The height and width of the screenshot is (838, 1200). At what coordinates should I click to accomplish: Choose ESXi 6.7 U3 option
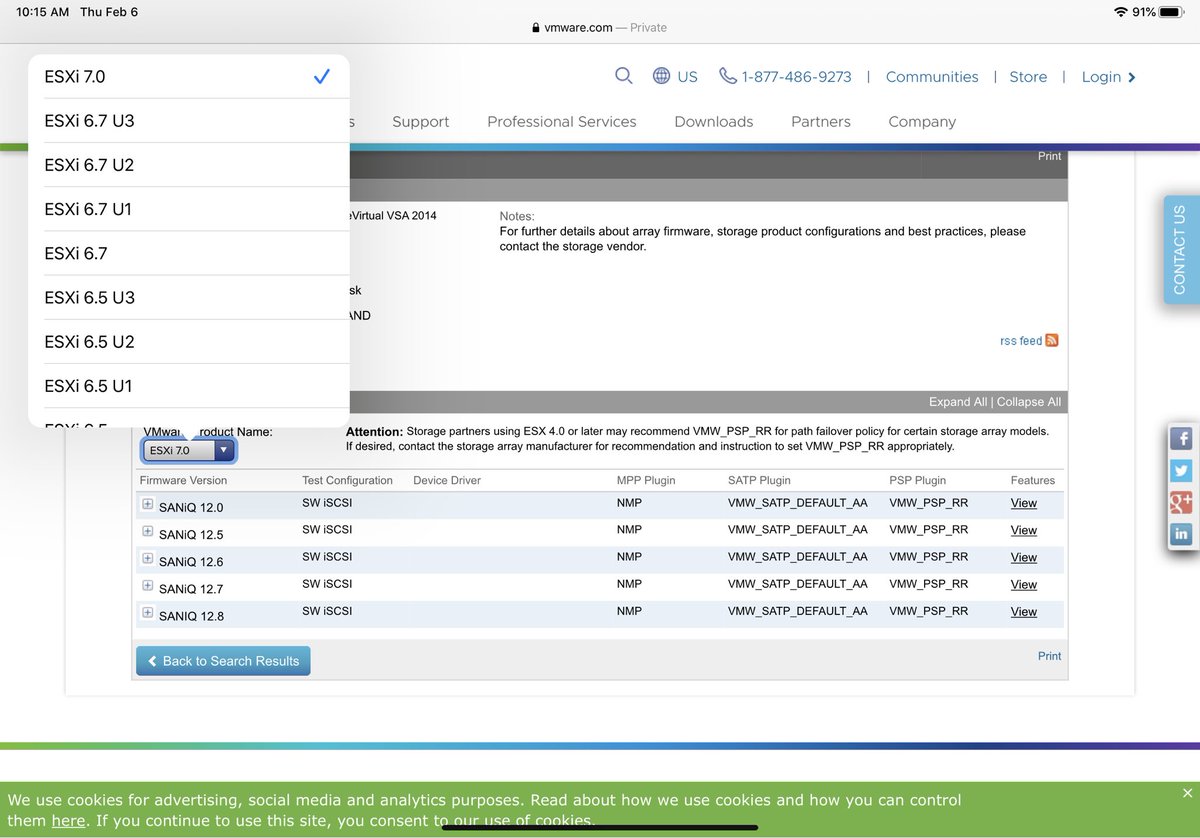[x=189, y=121]
